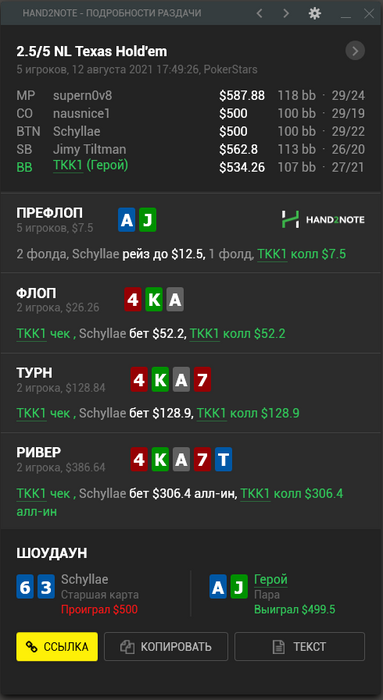
Task: Click hero's ace card in preflop
Action: 127,221
